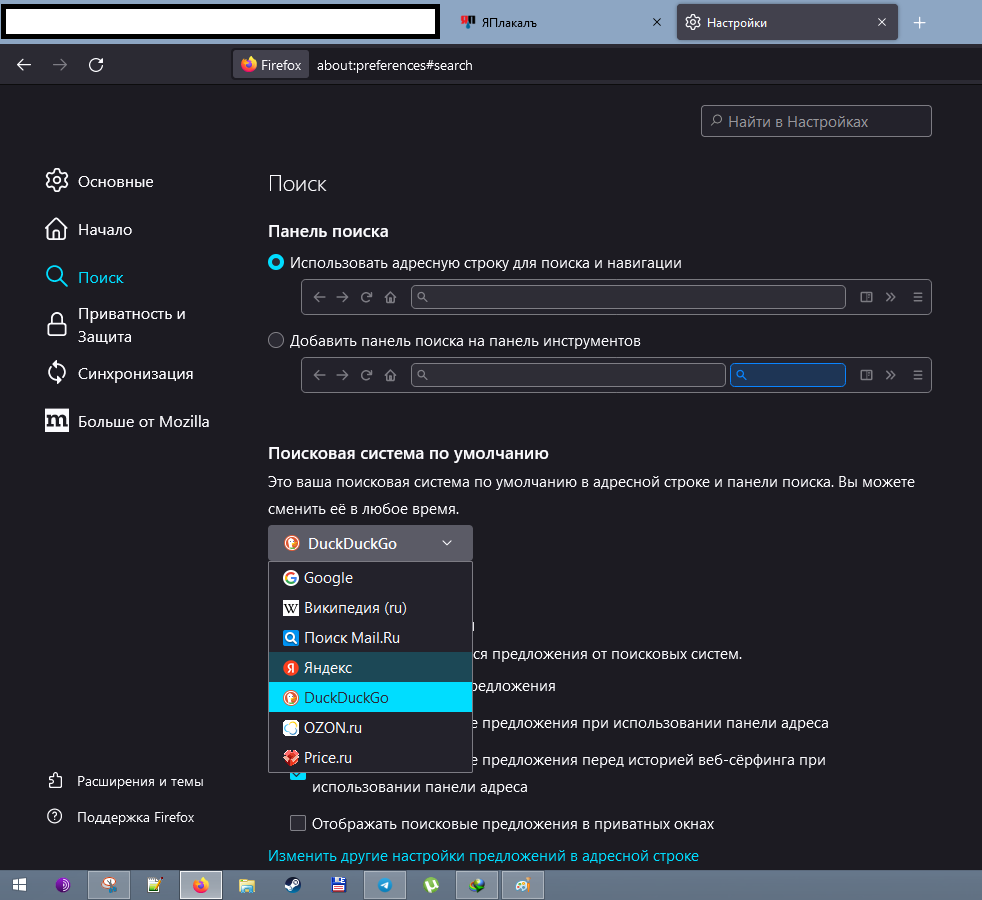Open the Основные settings section

(115, 182)
